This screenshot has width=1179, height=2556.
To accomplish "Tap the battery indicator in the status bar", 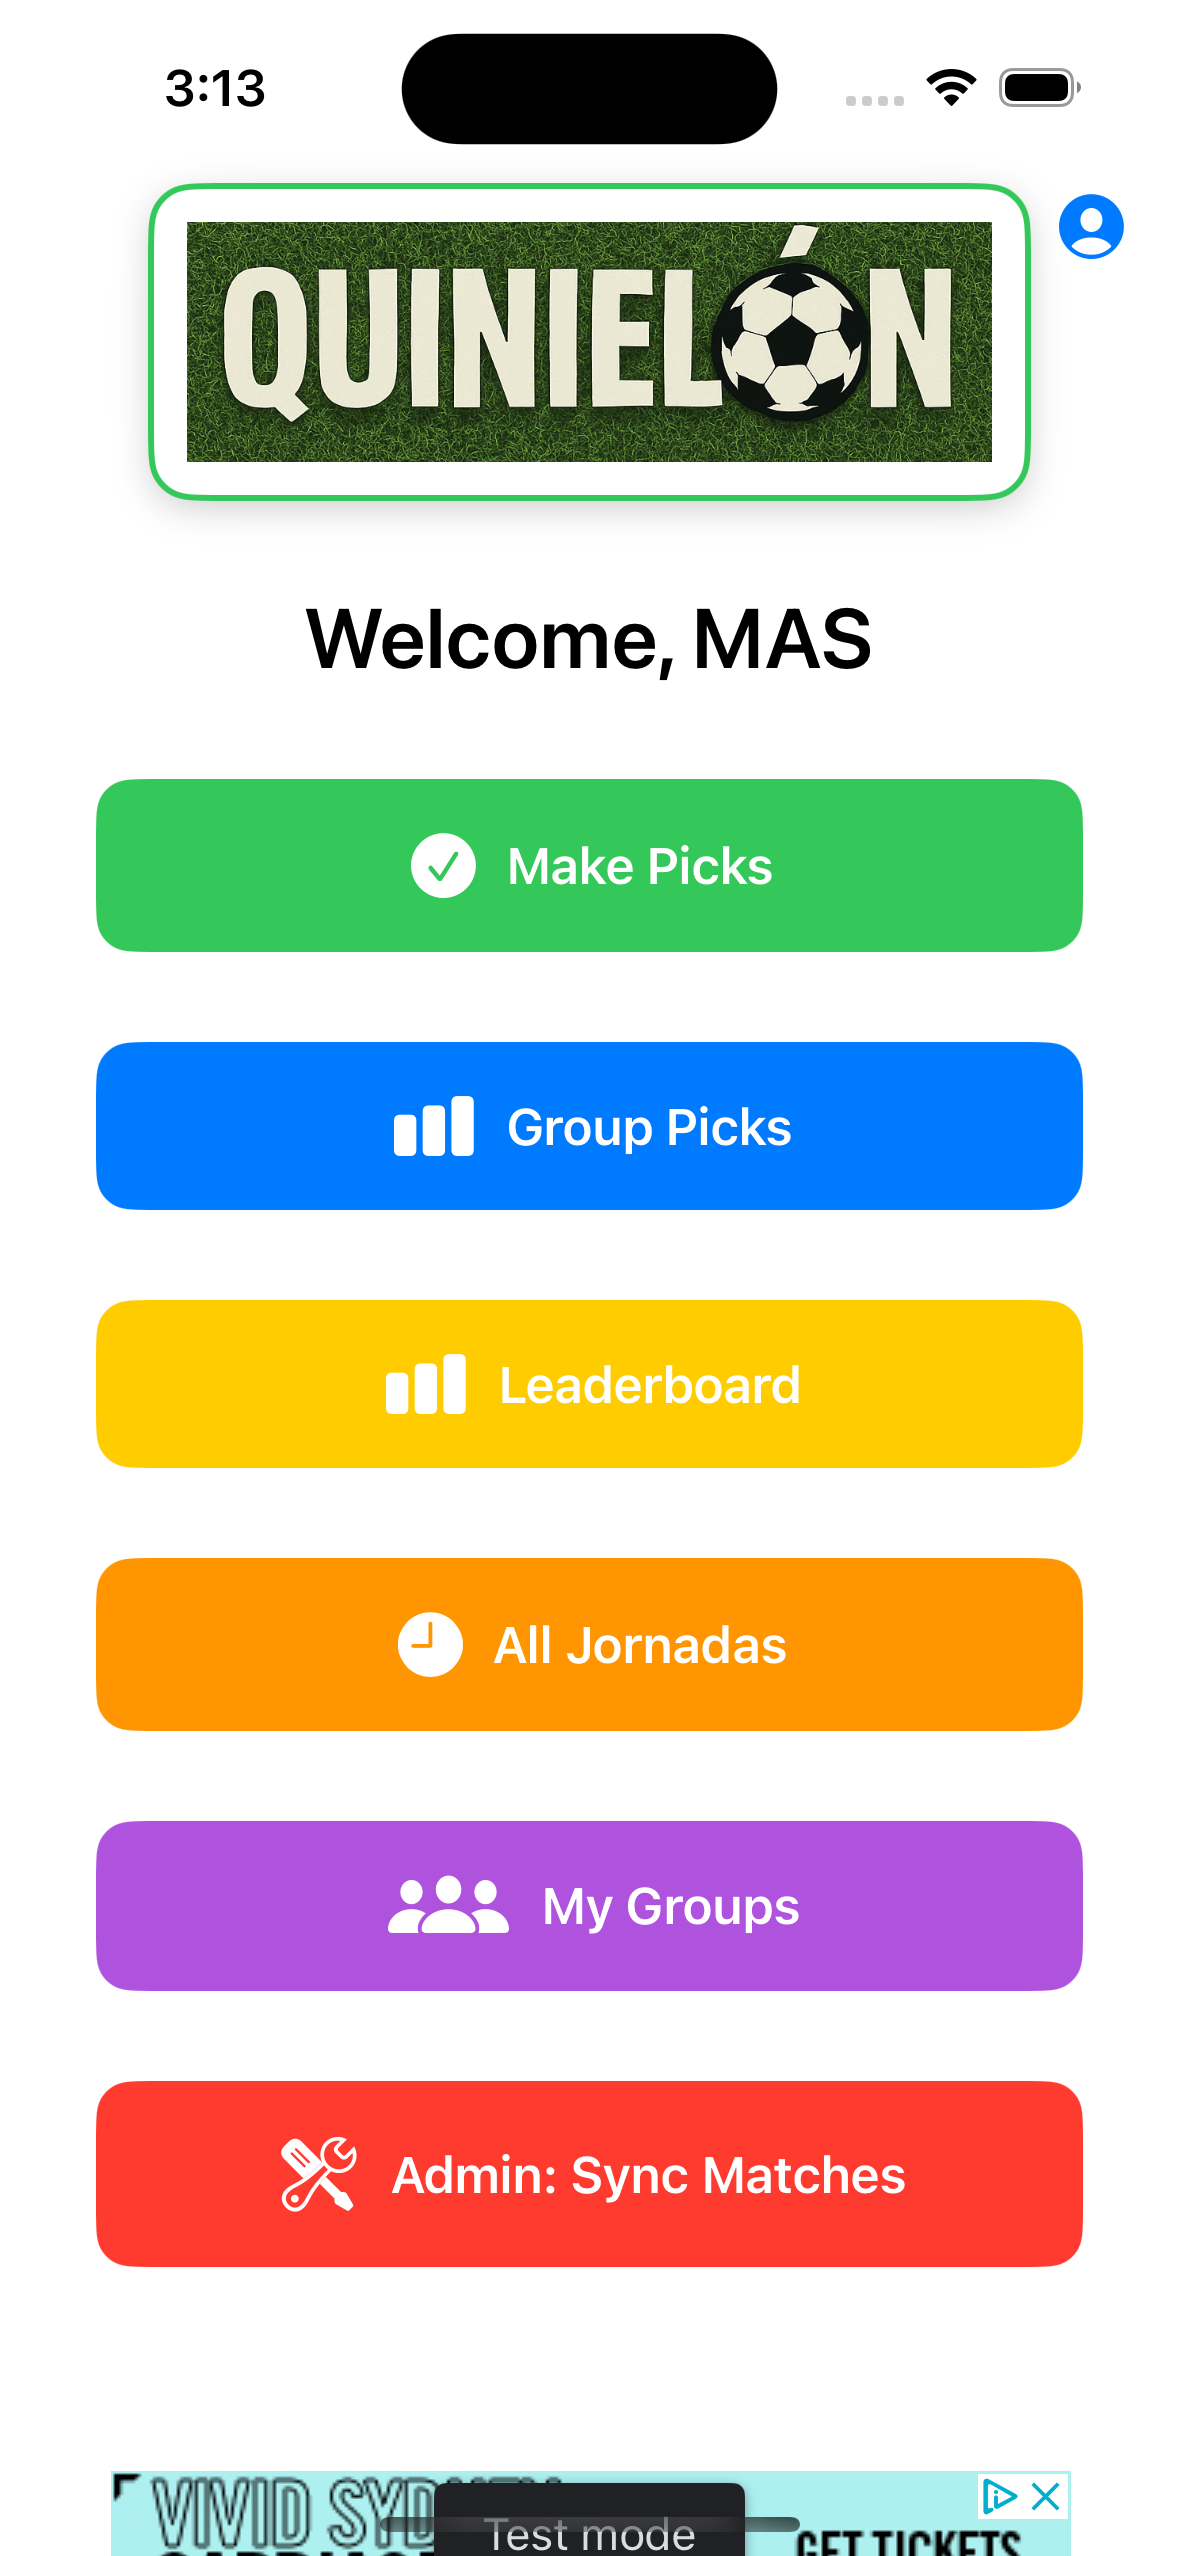I will 1039,87.
